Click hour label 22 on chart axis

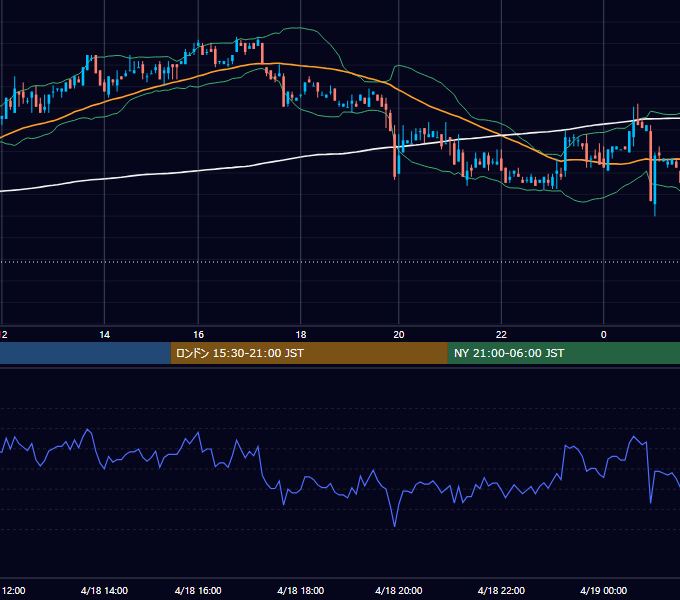point(501,335)
